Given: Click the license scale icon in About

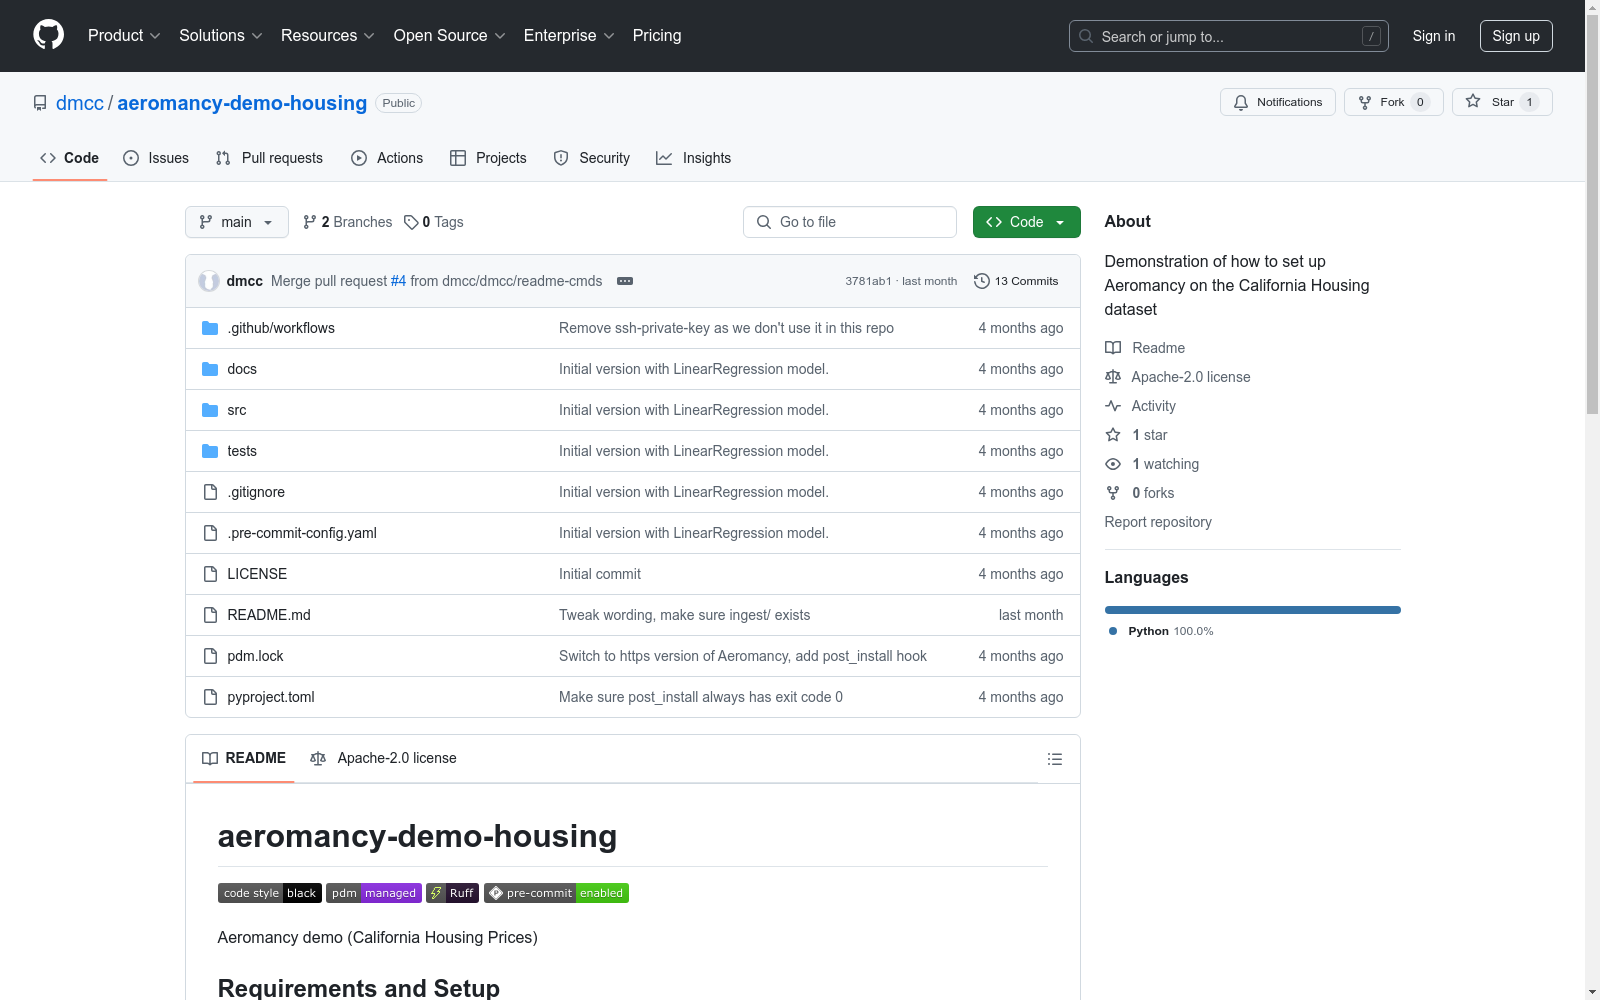Looking at the screenshot, I should click(x=1113, y=377).
